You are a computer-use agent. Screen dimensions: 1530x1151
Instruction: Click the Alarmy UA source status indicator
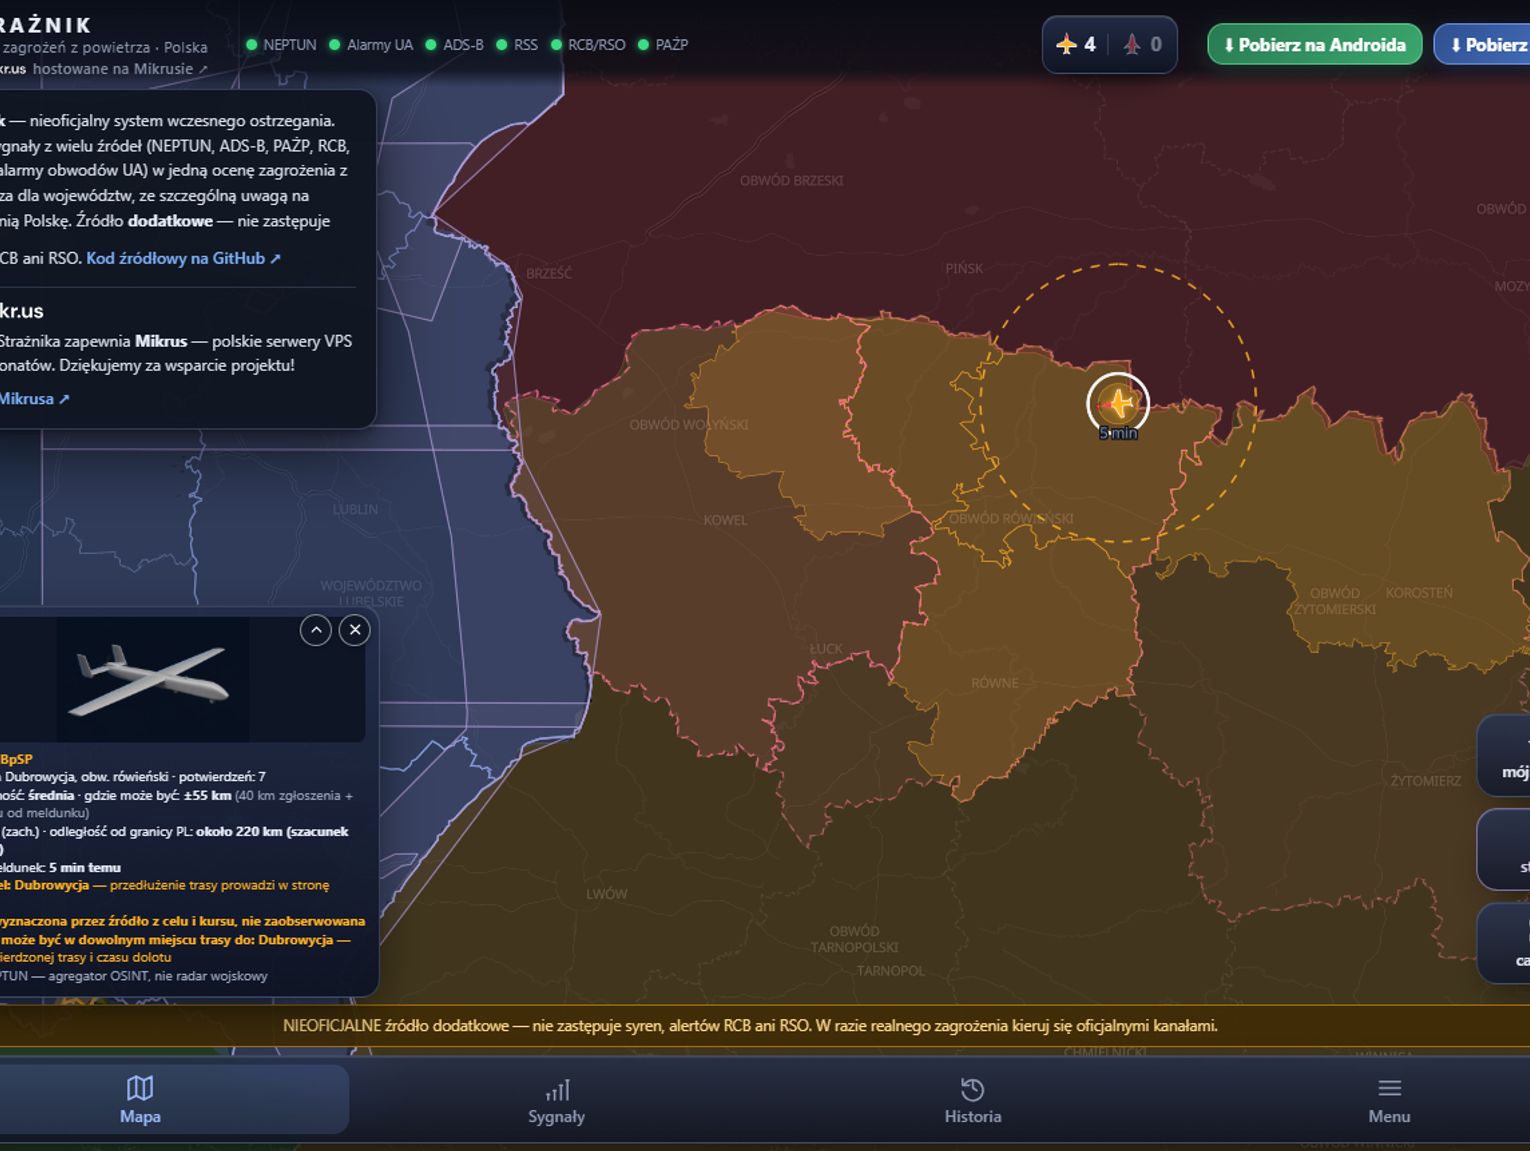coord(371,45)
